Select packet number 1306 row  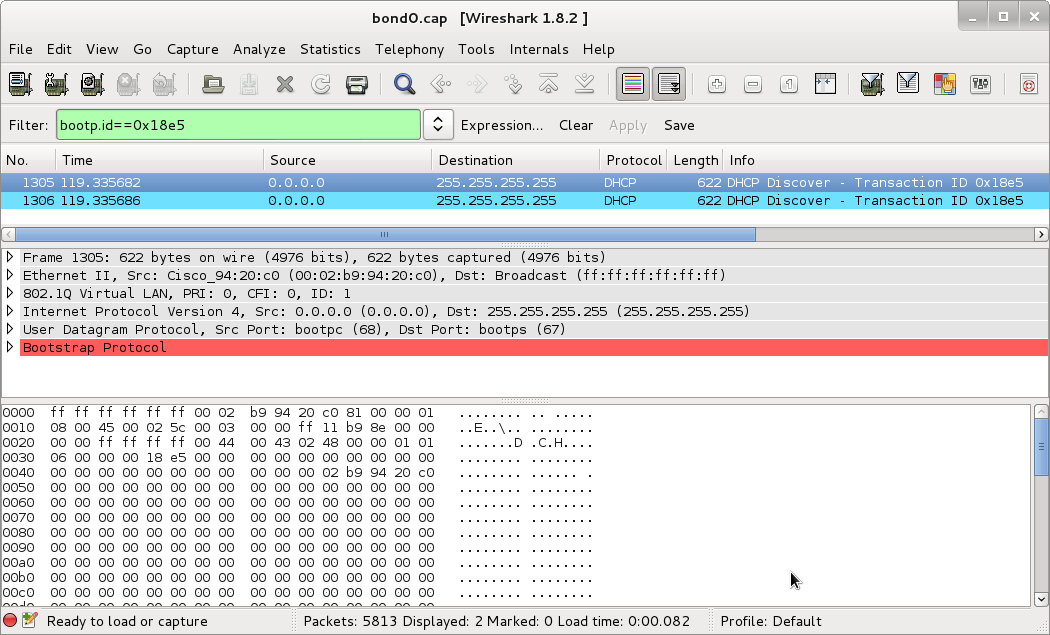pos(525,200)
